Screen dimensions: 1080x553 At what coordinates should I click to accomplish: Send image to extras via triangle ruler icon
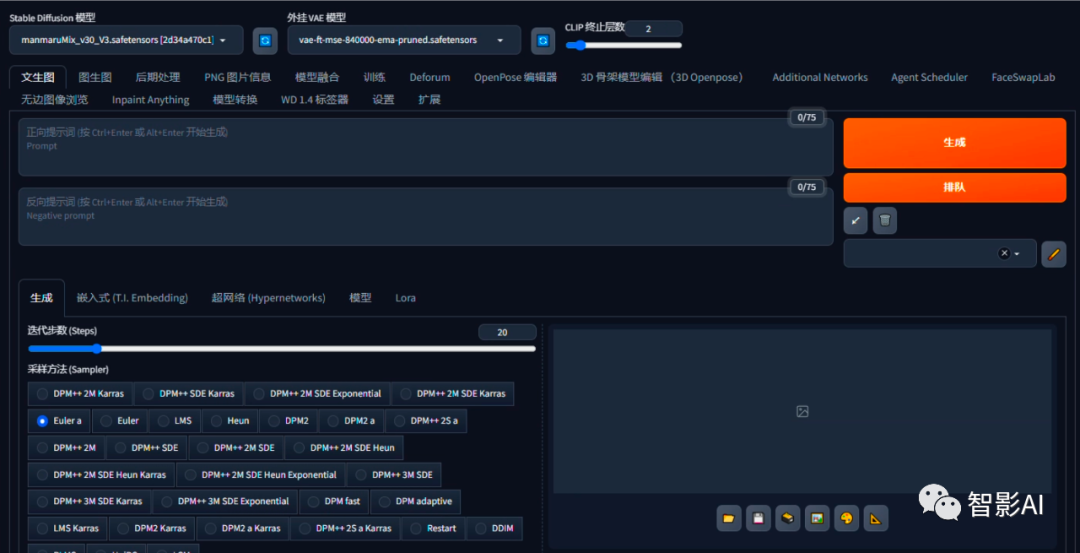click(x=876, y=518)
